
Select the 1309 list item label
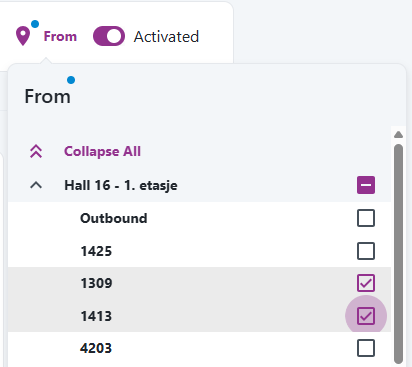click(x=96, y=283)
